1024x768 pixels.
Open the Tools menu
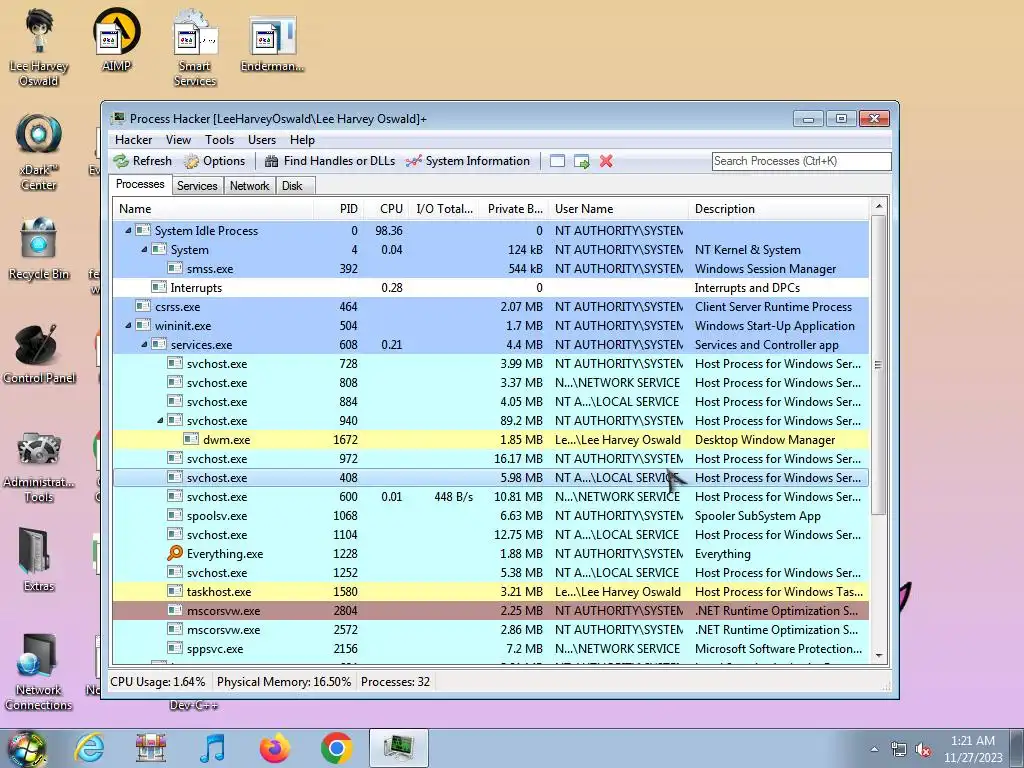coord(219,140)
